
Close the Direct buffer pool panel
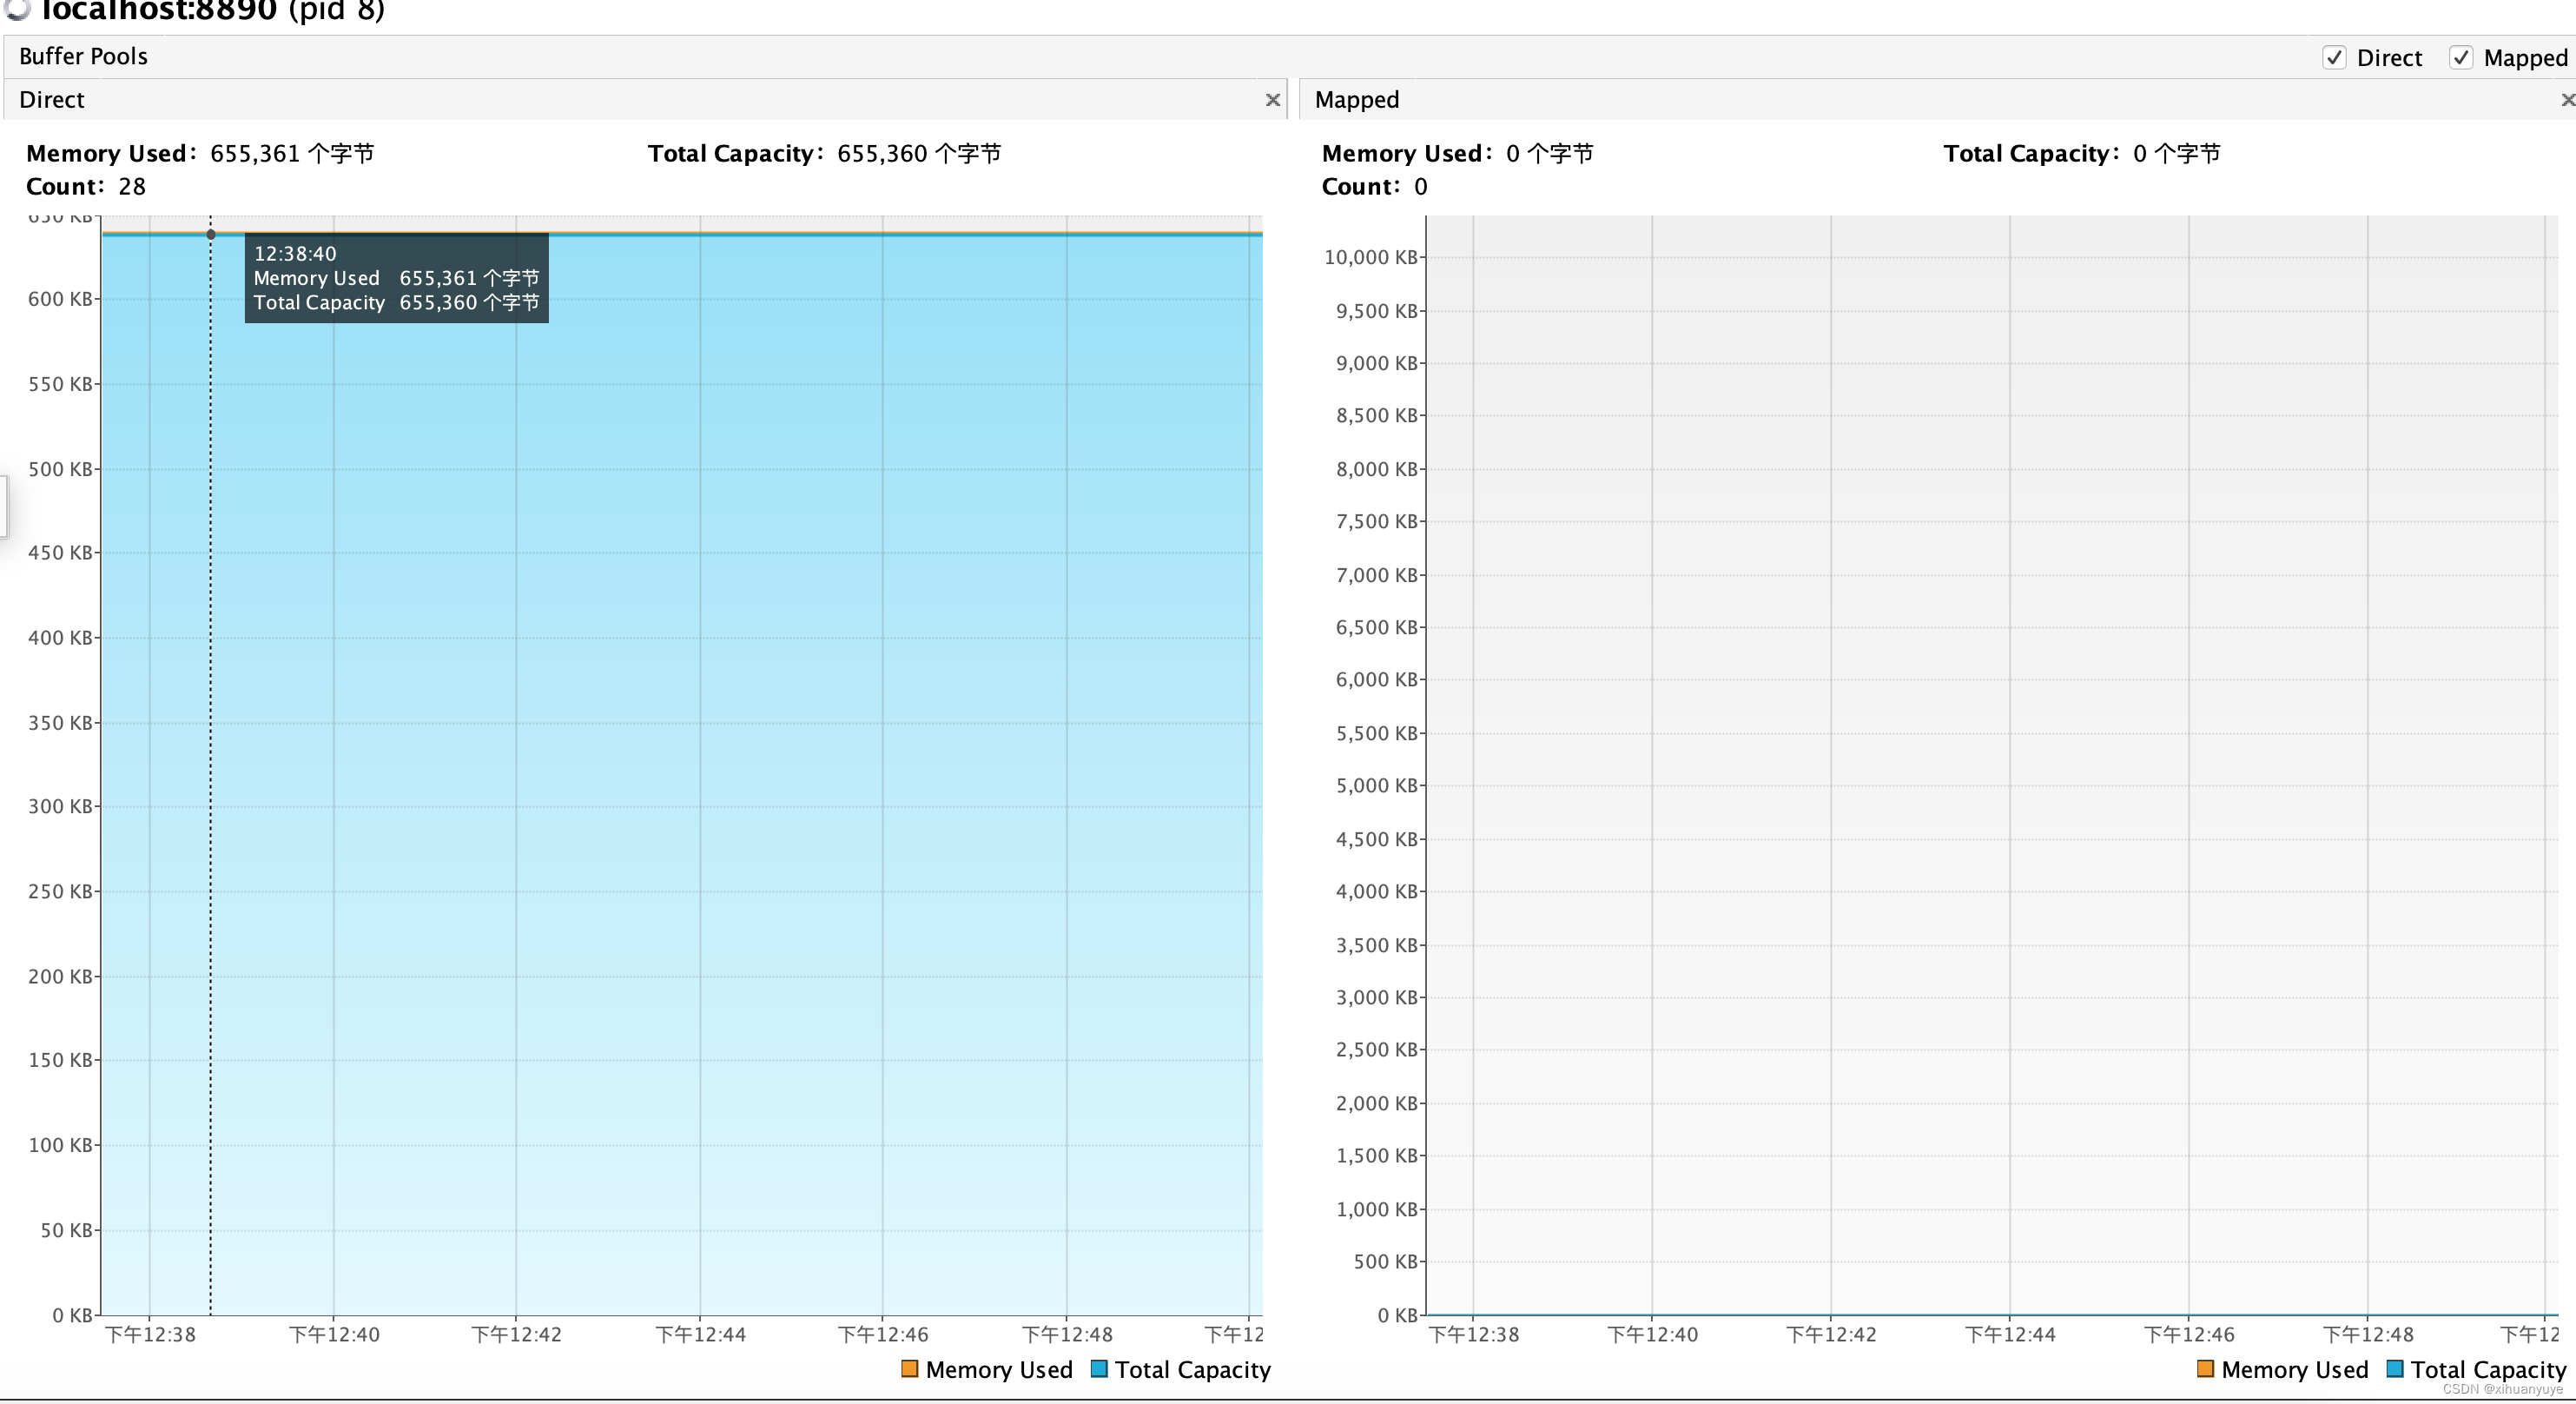point(1272,100)
